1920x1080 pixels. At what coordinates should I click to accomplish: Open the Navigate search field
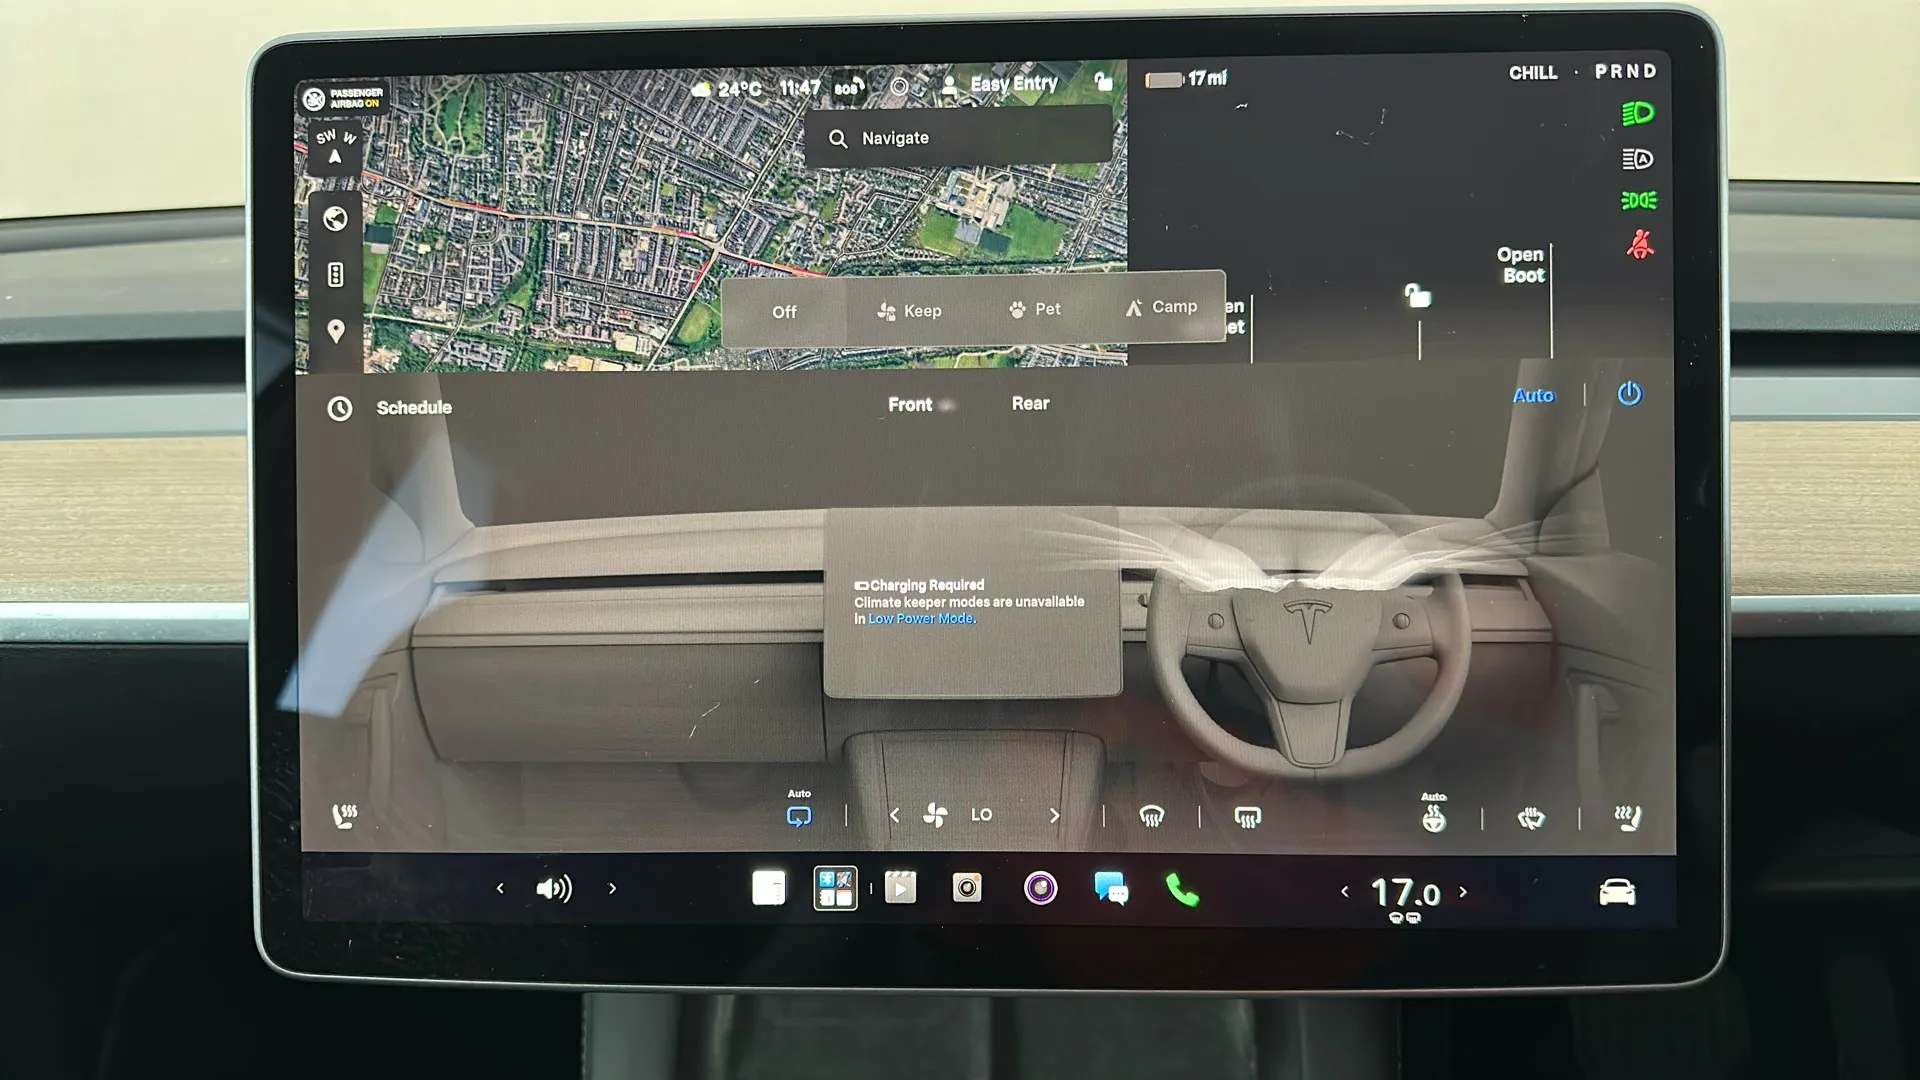coord(959,138)
